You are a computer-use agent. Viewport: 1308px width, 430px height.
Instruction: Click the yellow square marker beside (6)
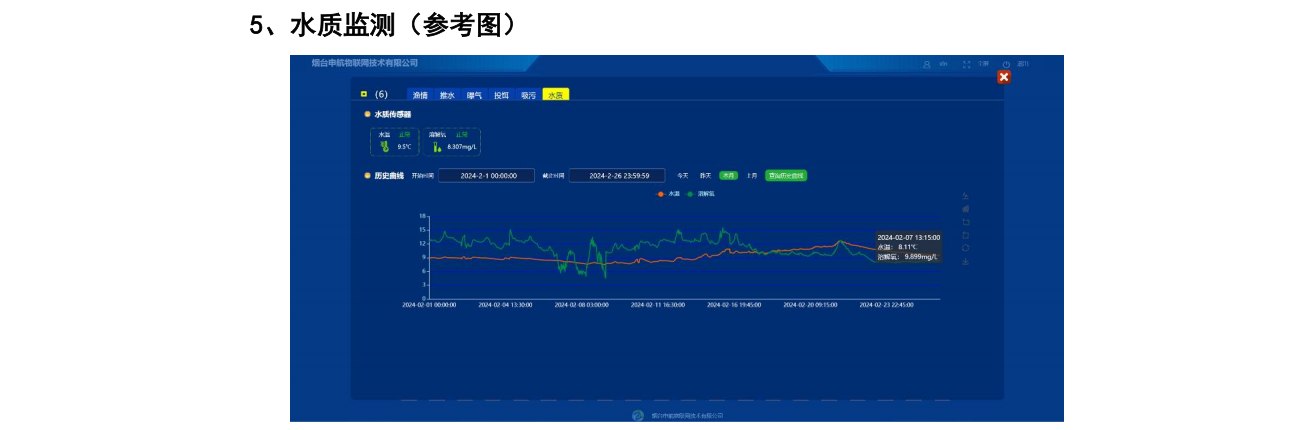[x=364, y=94]
